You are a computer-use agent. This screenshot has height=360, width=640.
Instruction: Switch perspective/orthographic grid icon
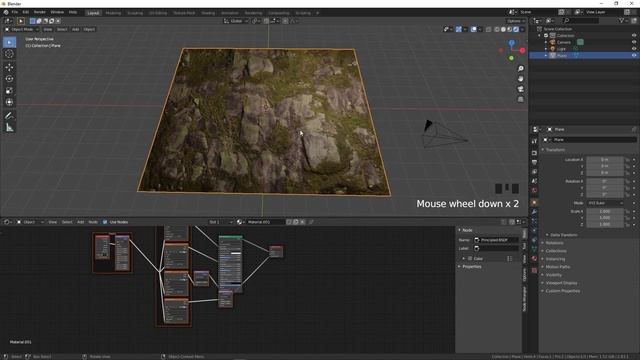(x=520, y=99)
